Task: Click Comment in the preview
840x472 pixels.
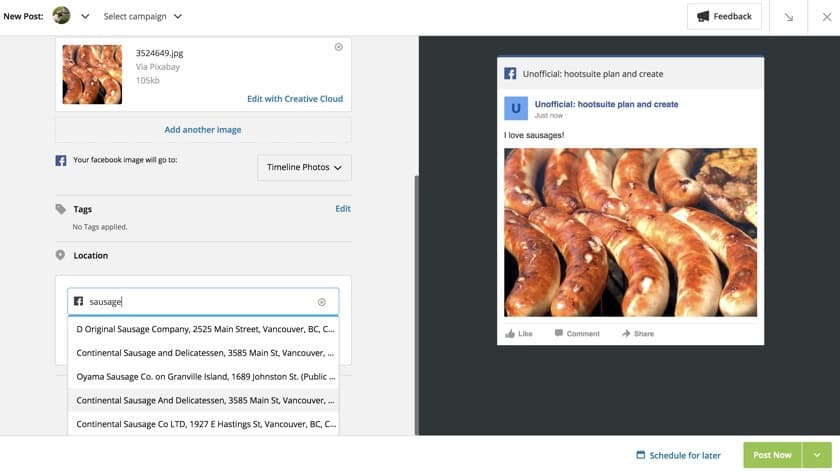Action: tap(577, 333)
